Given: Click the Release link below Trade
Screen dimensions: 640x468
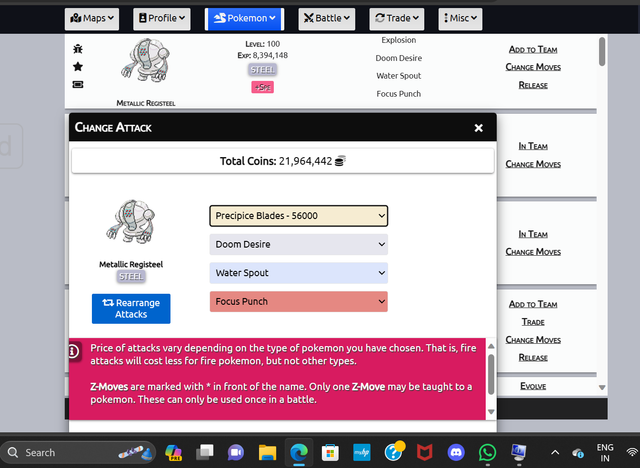Looking at the screenshot, I should point(533,358).
